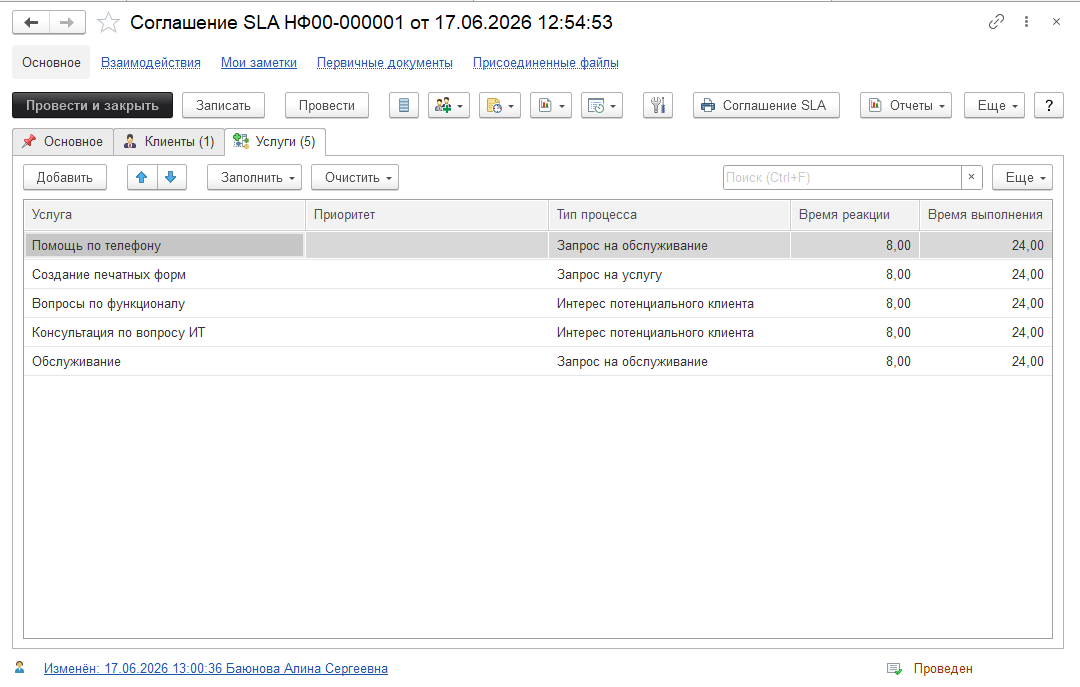Expand the list-timer button dropdown arrow
Screen dimensions: 1080x687
pyautogui.click(x=613, y=106)
